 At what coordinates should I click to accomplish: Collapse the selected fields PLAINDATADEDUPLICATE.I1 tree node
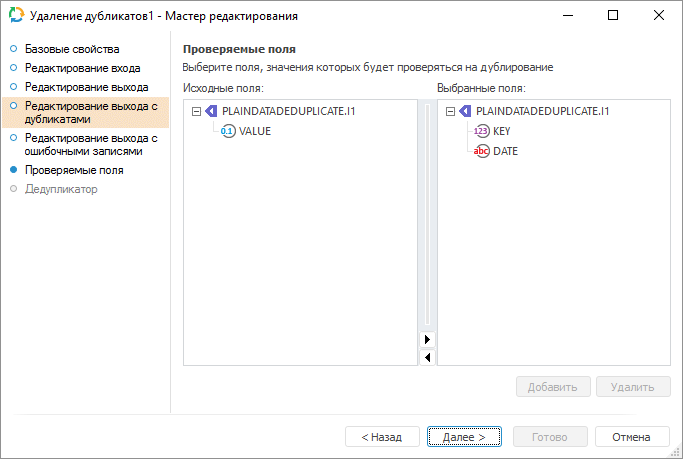click(x=449, y=112)
